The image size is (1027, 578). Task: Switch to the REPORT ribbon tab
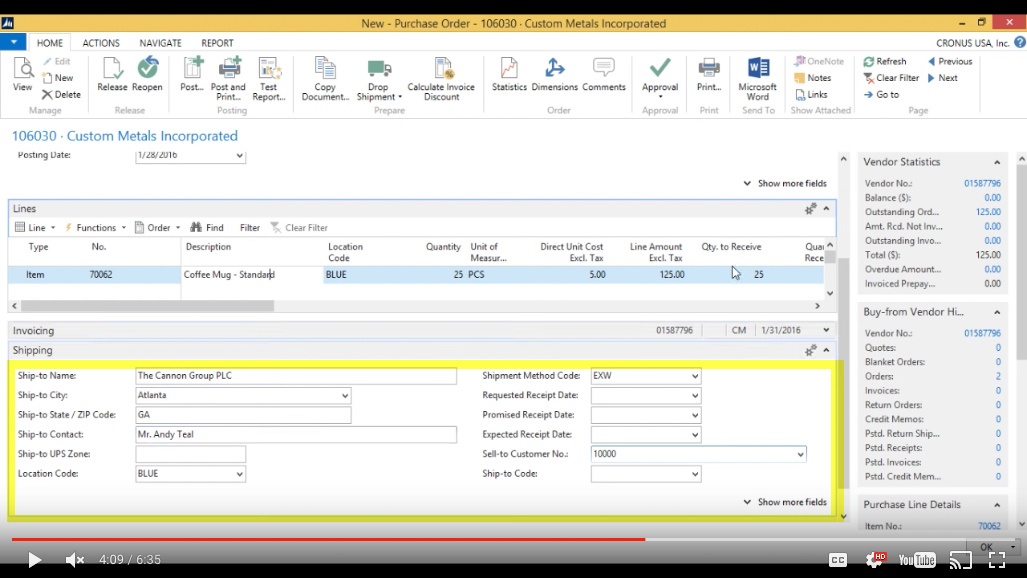tap(217, 43)
